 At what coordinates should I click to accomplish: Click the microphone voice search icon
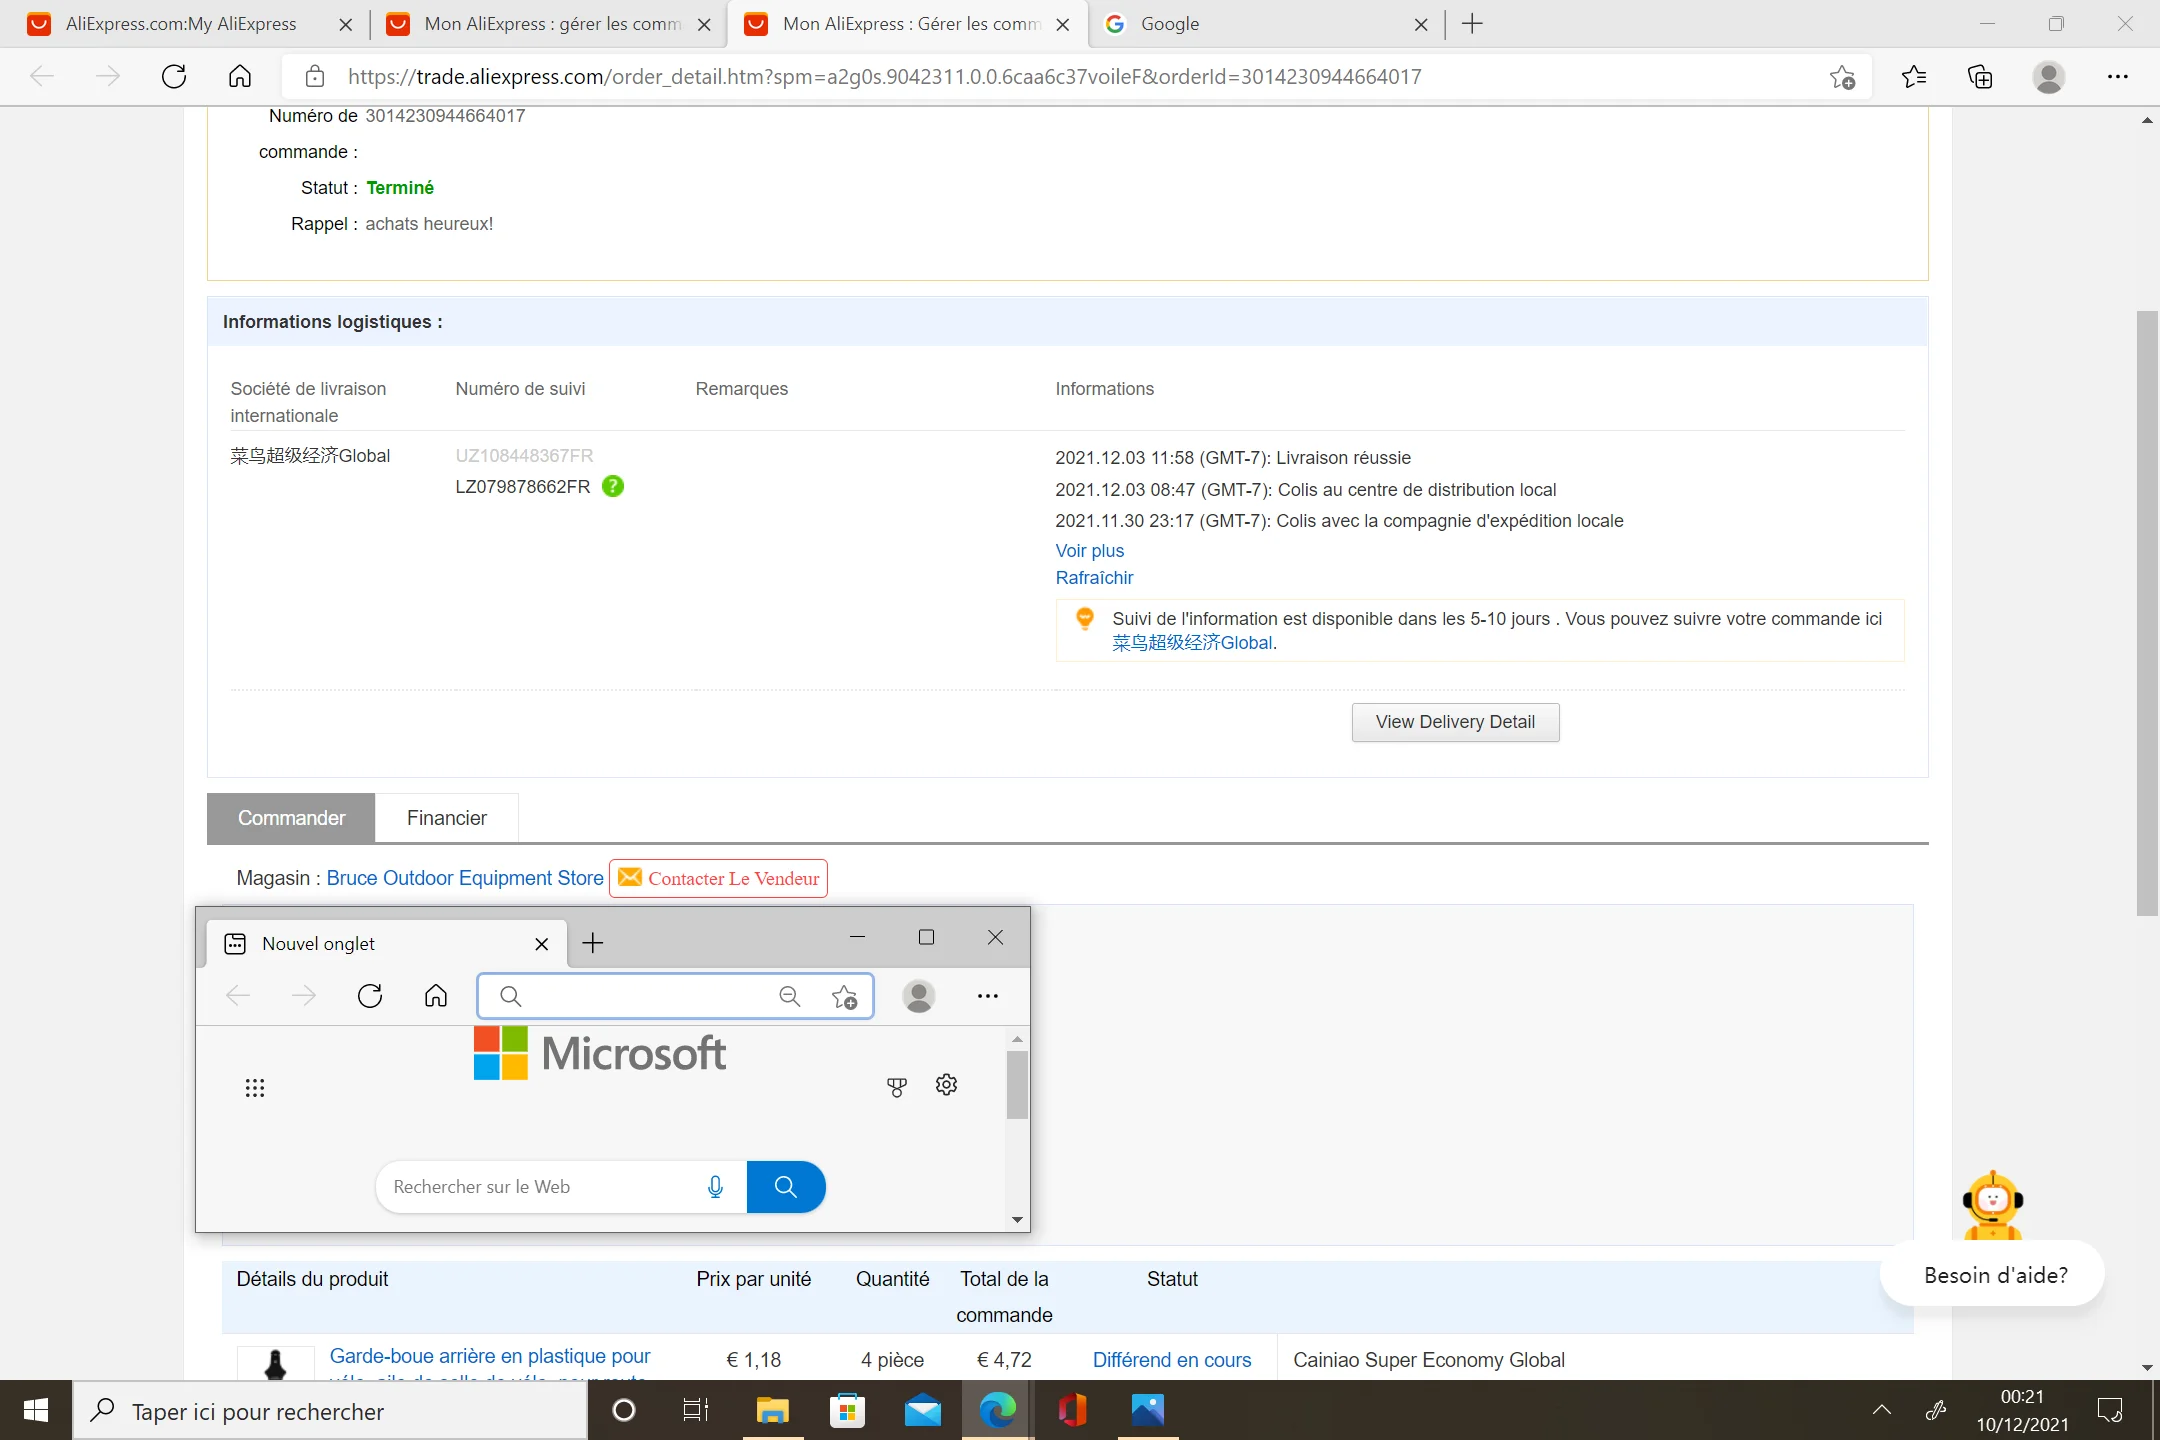coord(715,1187)
